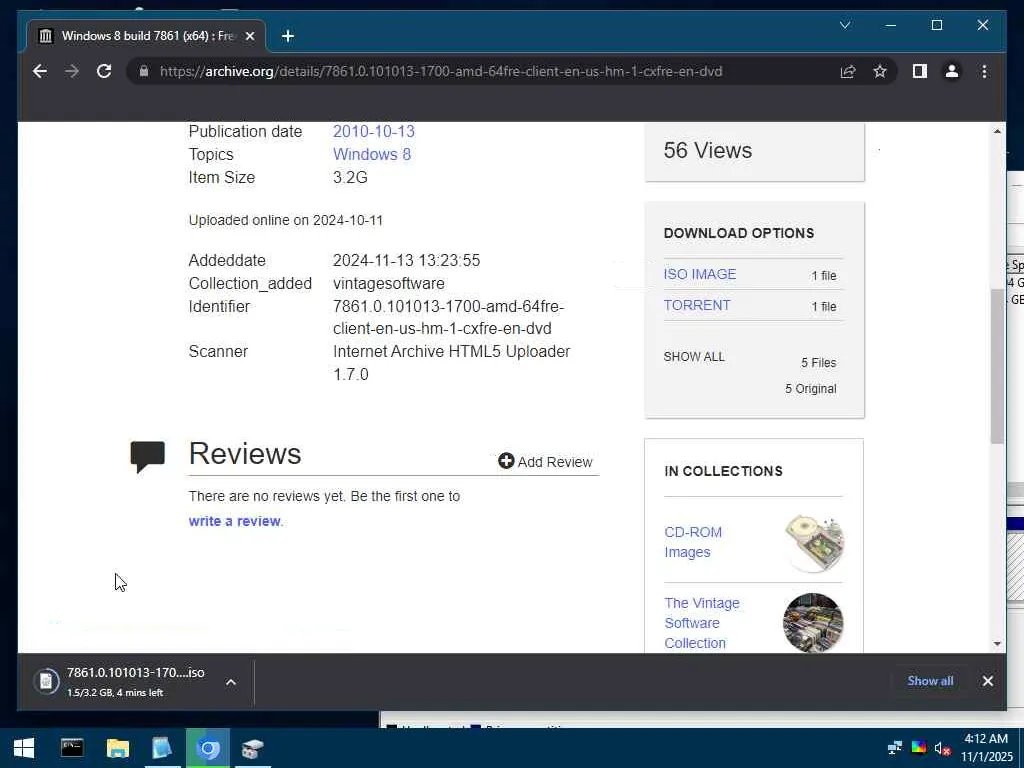Click Show all downloads

pyautogui.click(x=930, y=680)
